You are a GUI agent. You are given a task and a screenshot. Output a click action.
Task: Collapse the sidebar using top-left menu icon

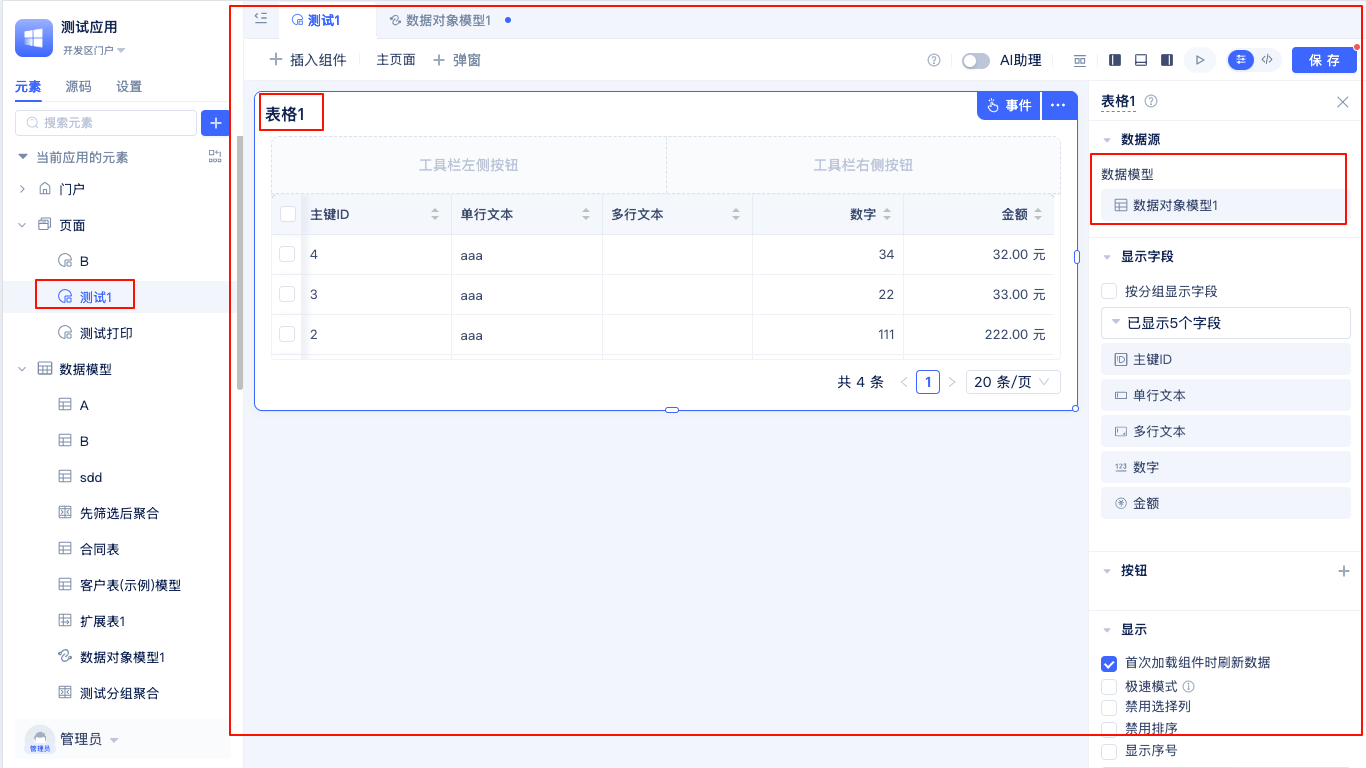(261, 18)
